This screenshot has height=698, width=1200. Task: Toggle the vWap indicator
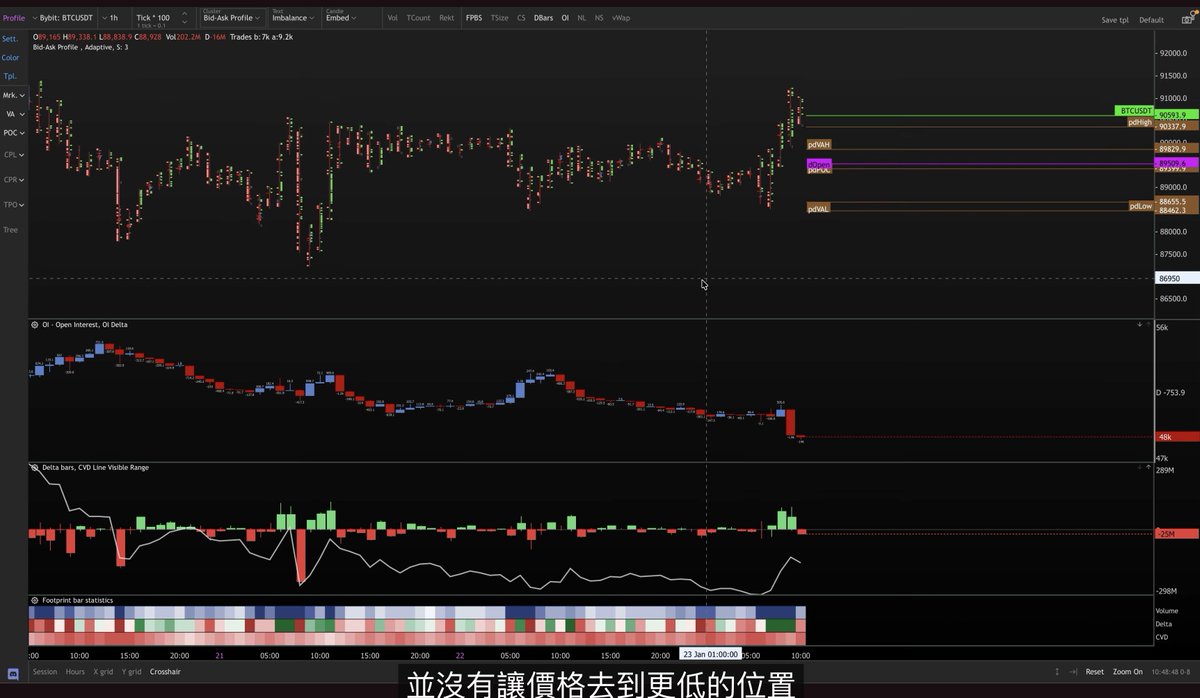621,18
